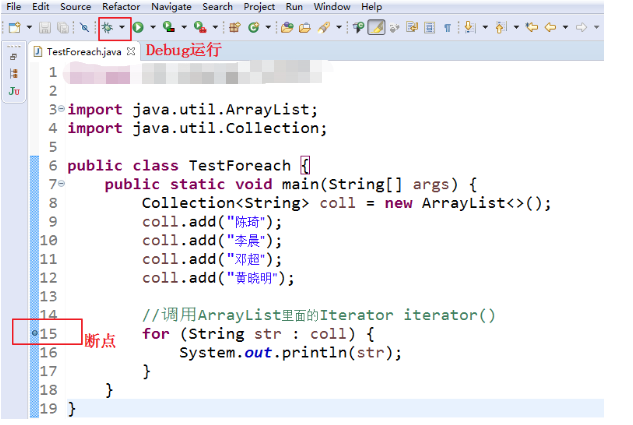Open the Navigate menu
The height and width of the screenshot is (425, 633).
[171, 6]
